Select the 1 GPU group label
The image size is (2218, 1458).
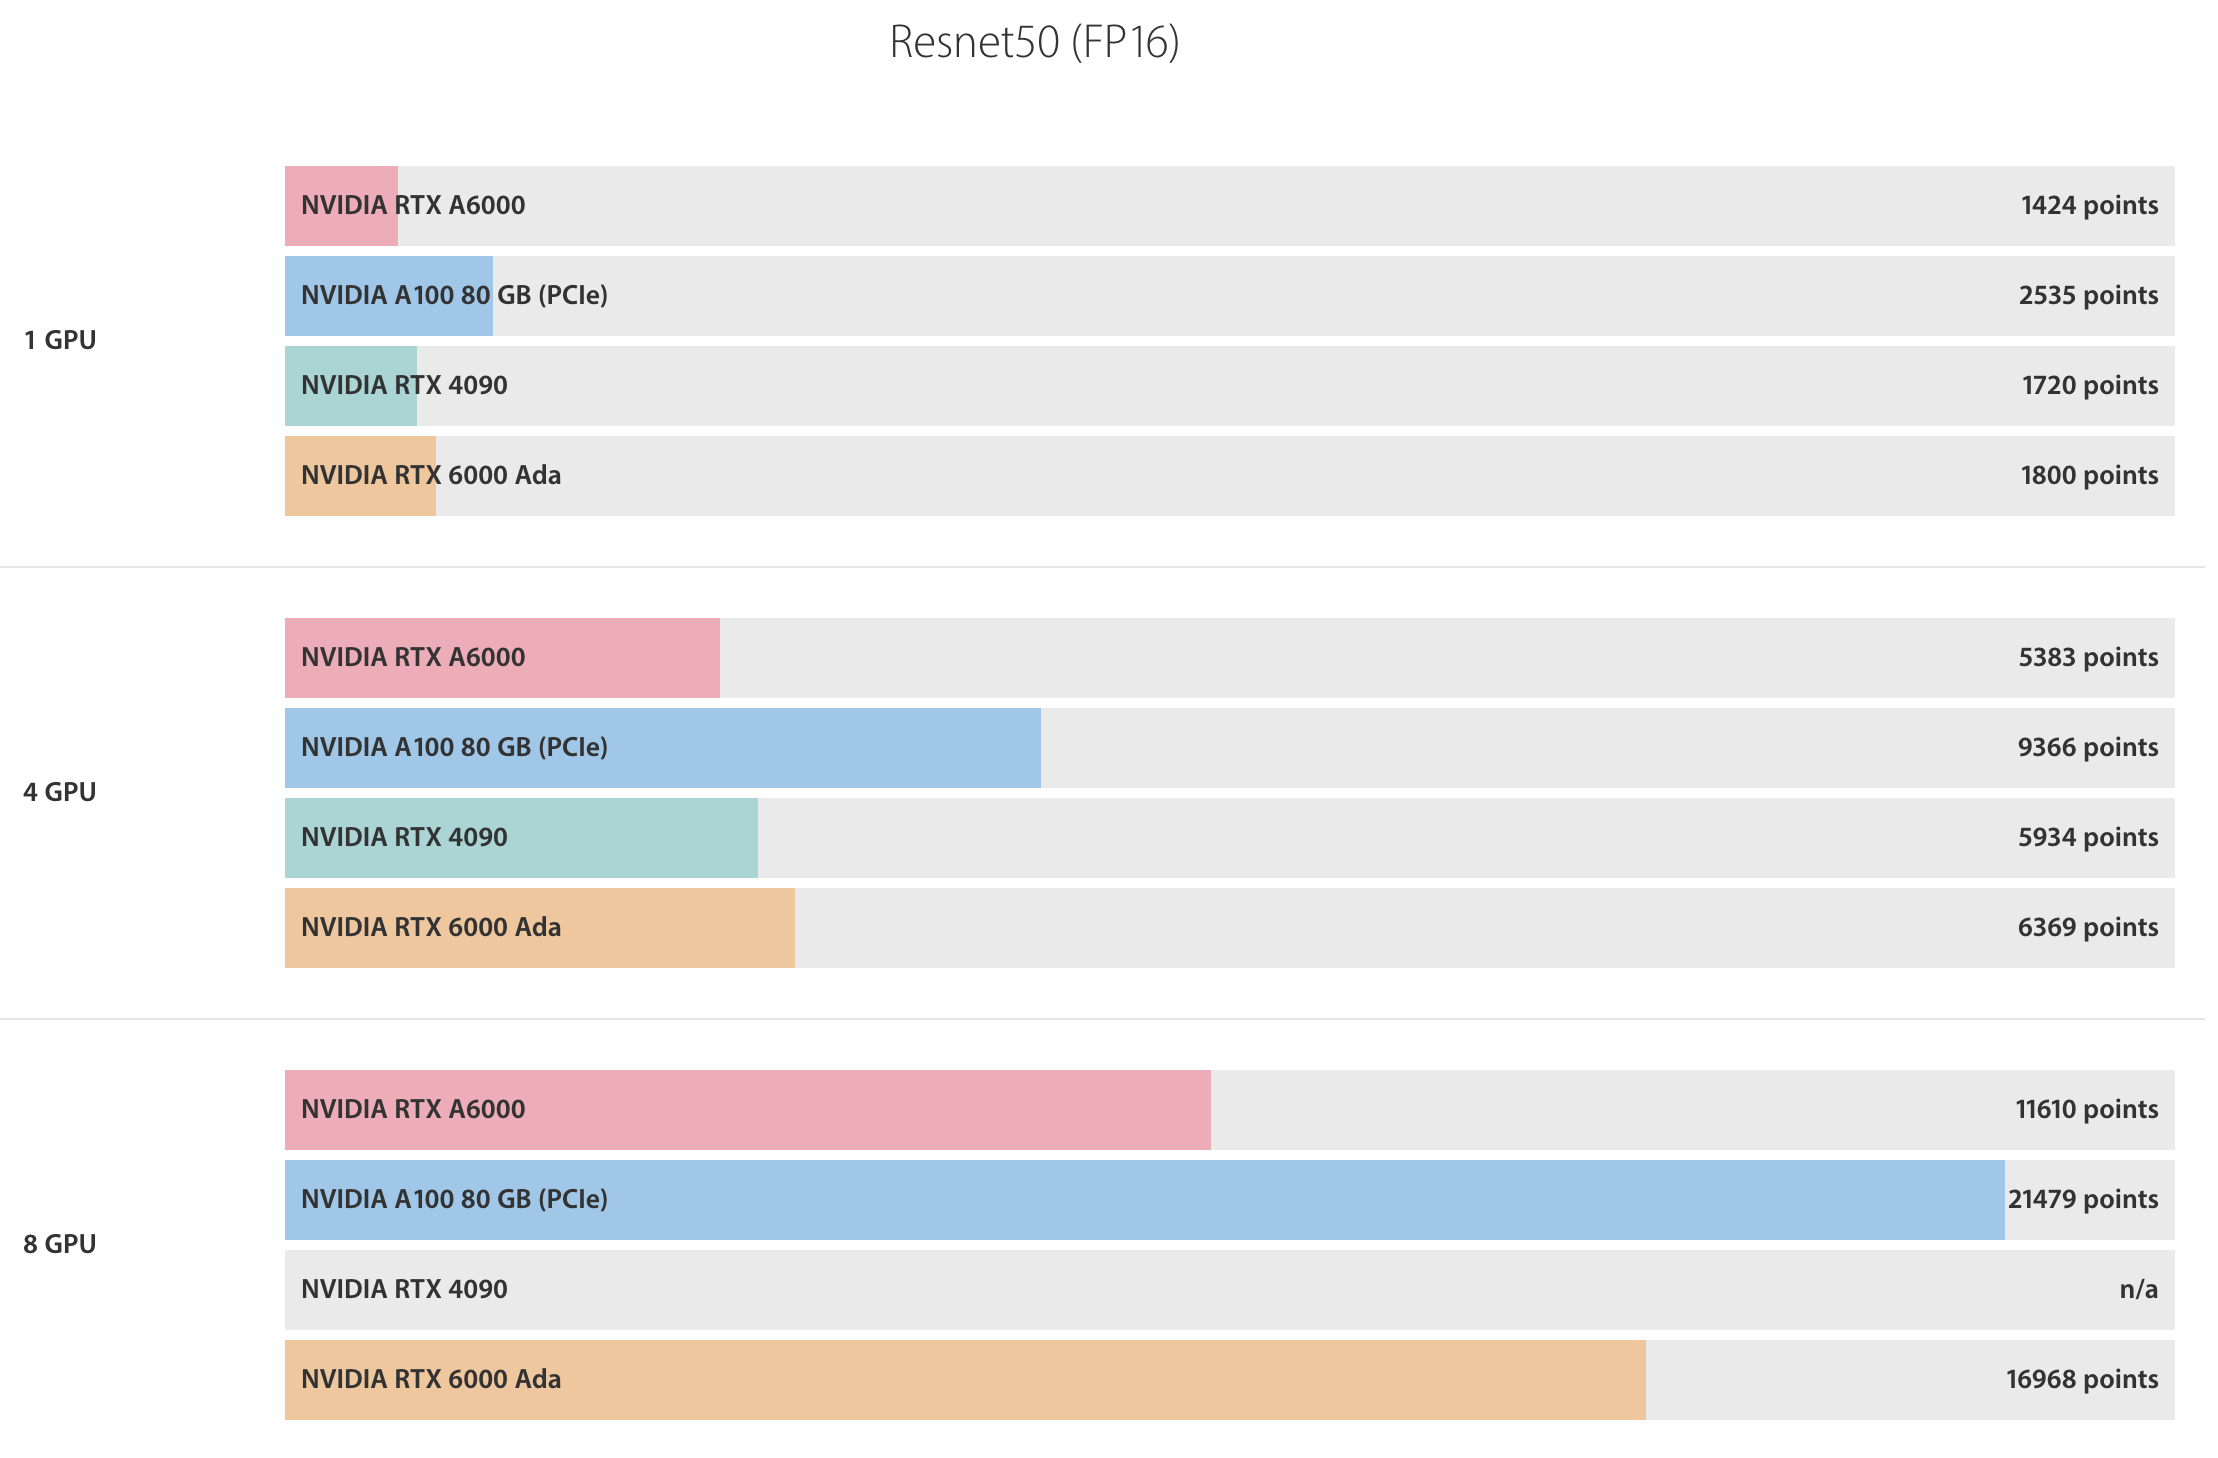point(60,340)
